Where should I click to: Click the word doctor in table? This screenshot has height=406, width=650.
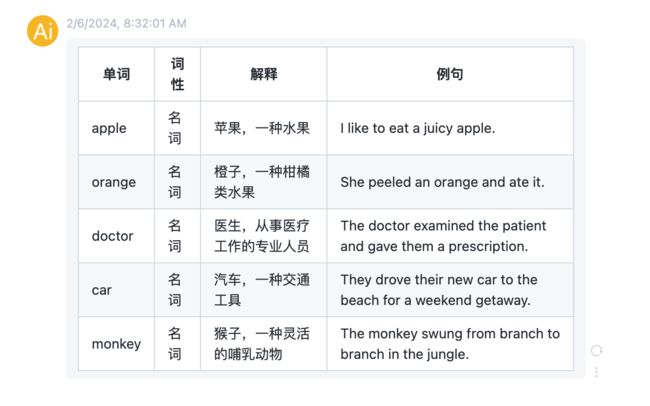point(112,236)
